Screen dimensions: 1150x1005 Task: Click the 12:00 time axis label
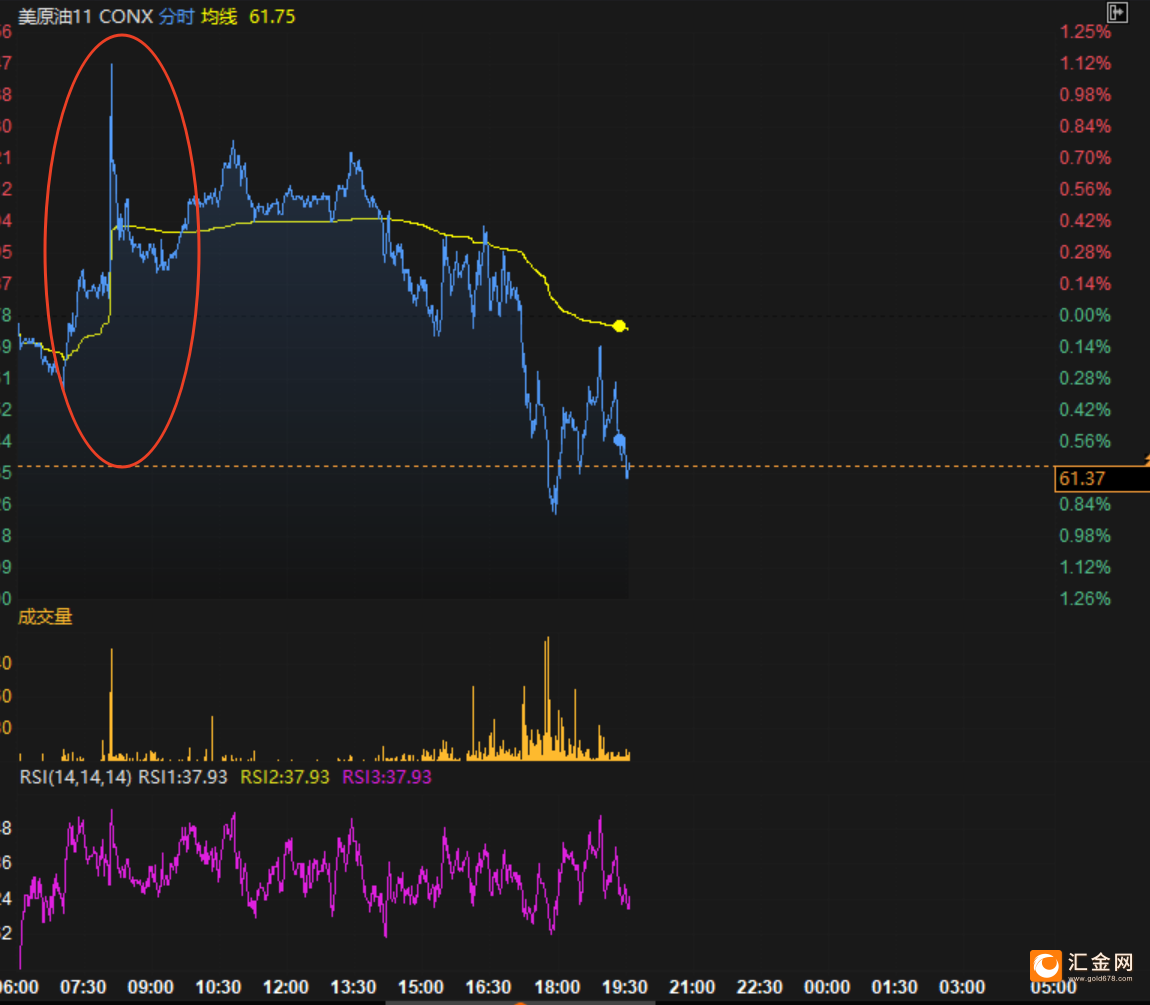tap(285, 987)
